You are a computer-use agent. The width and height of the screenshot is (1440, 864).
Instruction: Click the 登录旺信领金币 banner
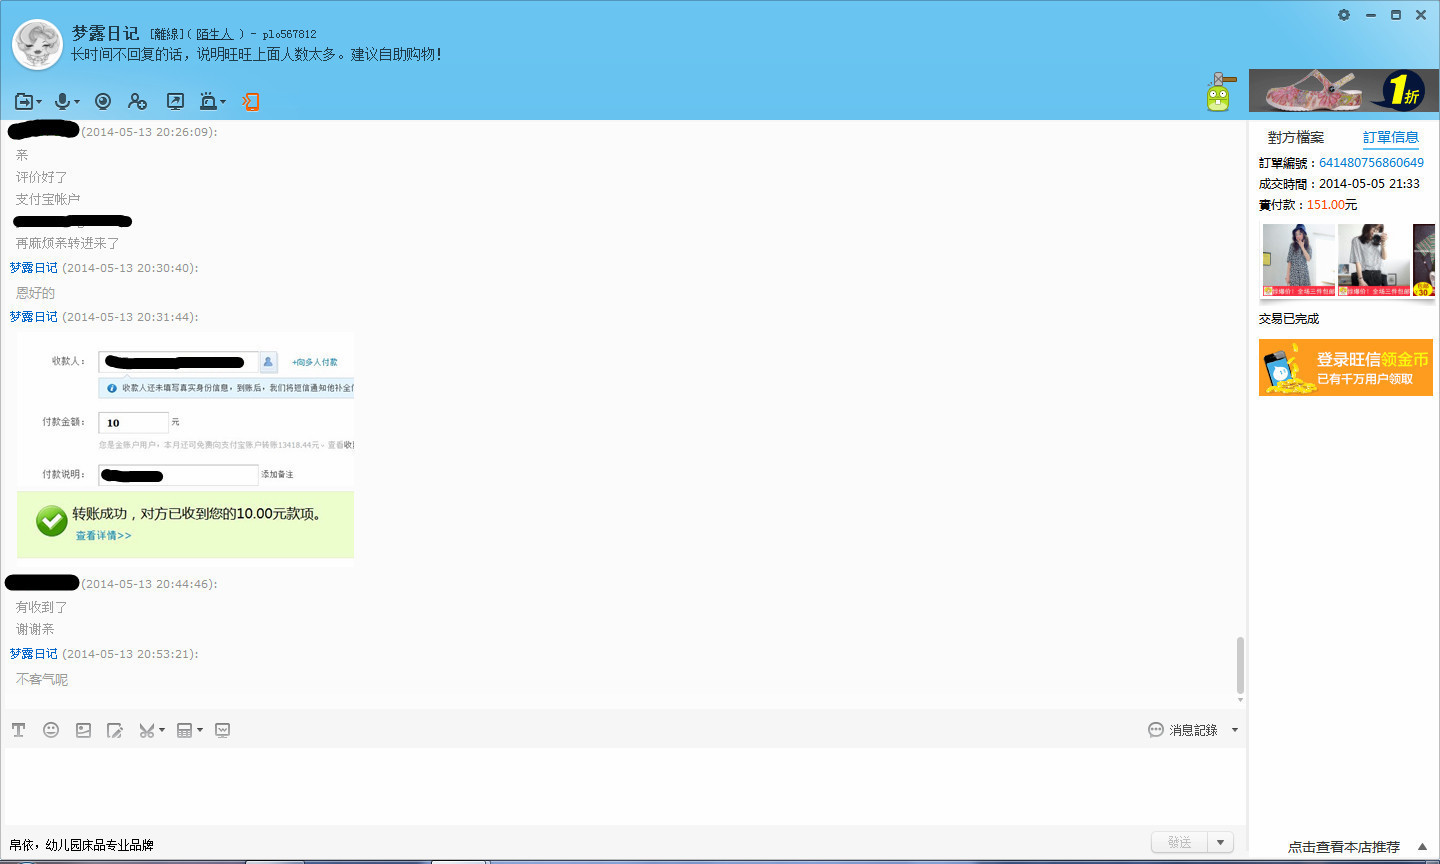[1346, 368]
